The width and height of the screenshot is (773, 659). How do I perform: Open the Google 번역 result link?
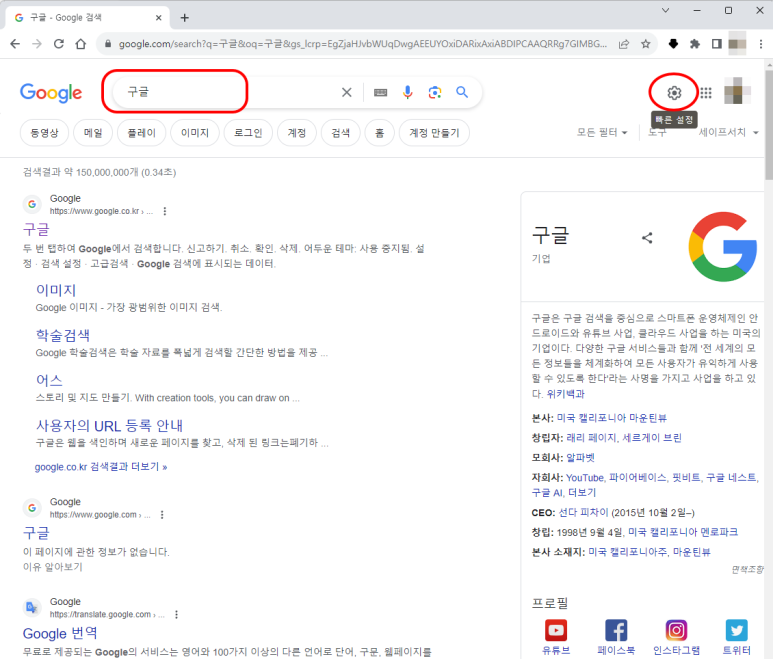(60, 633)
